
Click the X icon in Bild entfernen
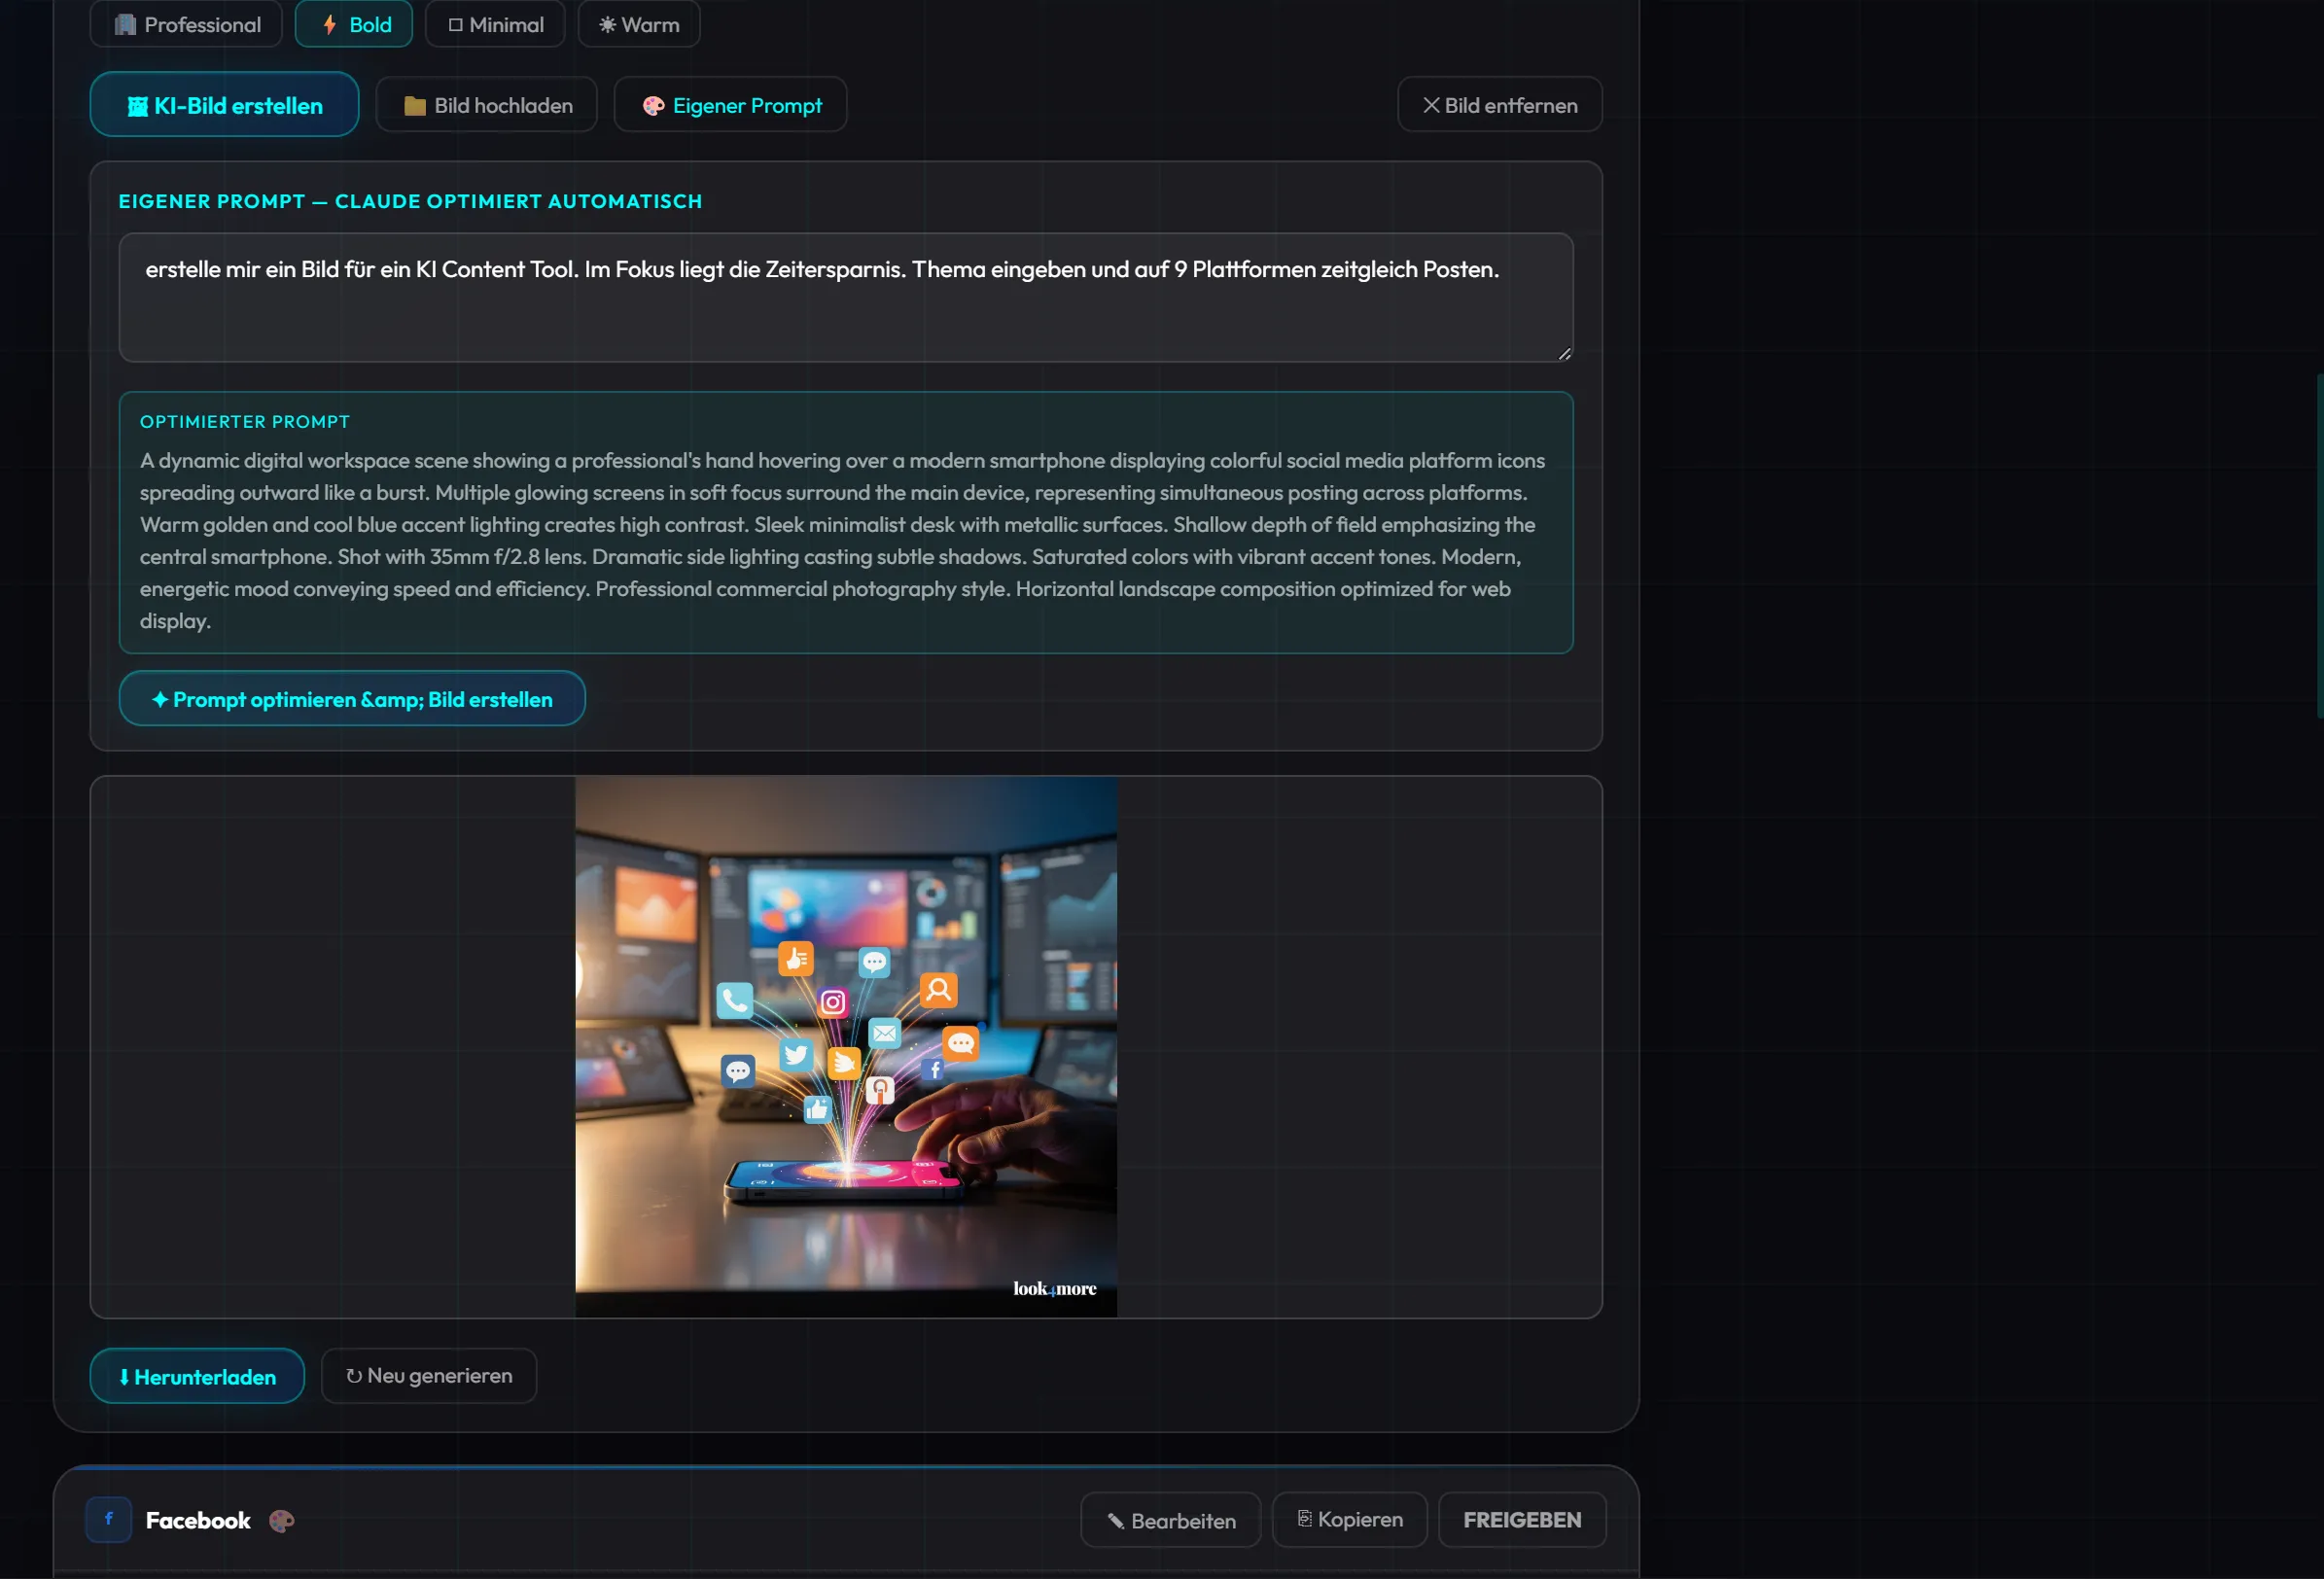(x=1431, y=105)
